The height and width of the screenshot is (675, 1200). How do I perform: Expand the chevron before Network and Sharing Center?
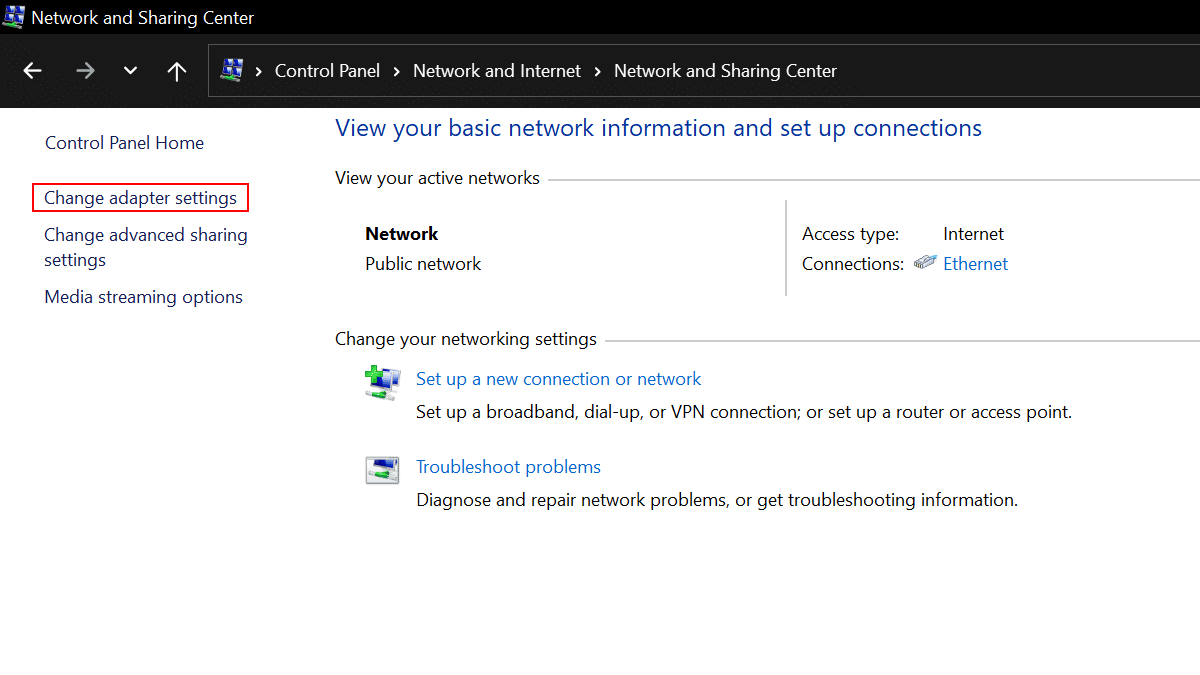tap(598, 71)
